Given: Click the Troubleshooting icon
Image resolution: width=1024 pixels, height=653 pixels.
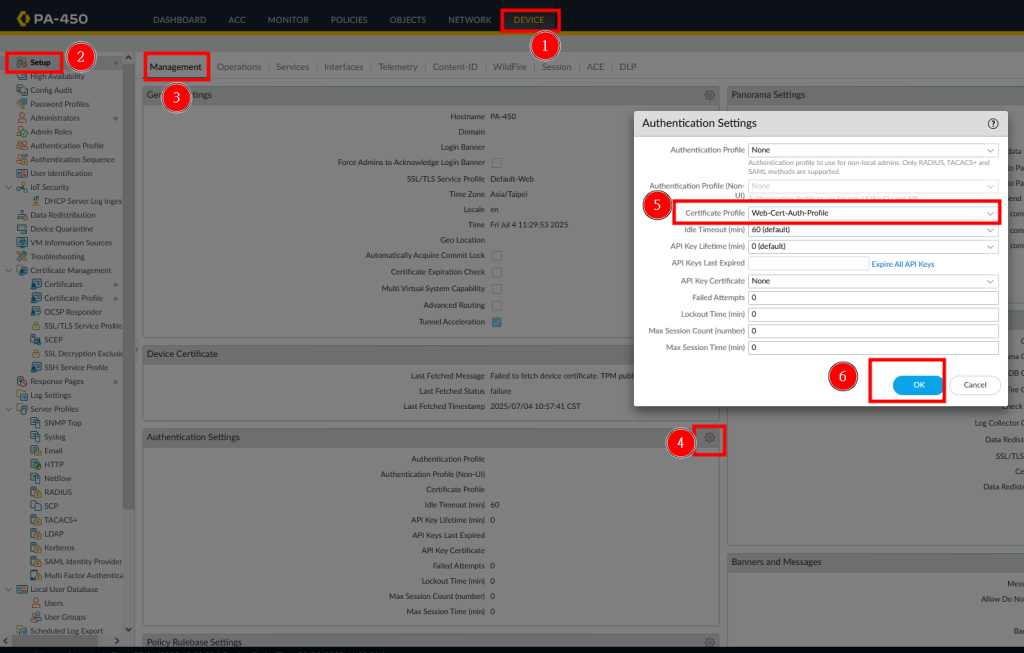Looking at the screenshot, I should (x=22, y=257).
